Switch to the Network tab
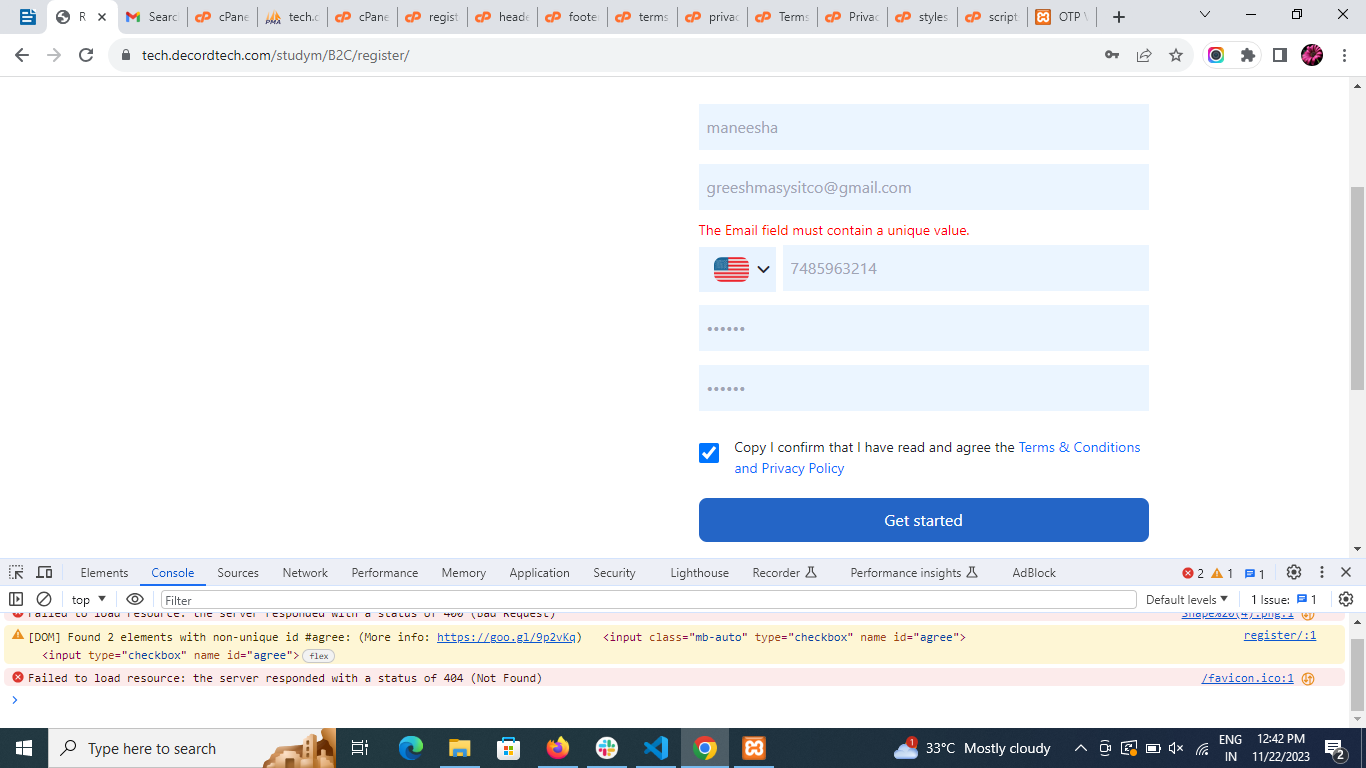Image resolution: width=1366 pixels, height=768 pixels. [x=305, y=573]
